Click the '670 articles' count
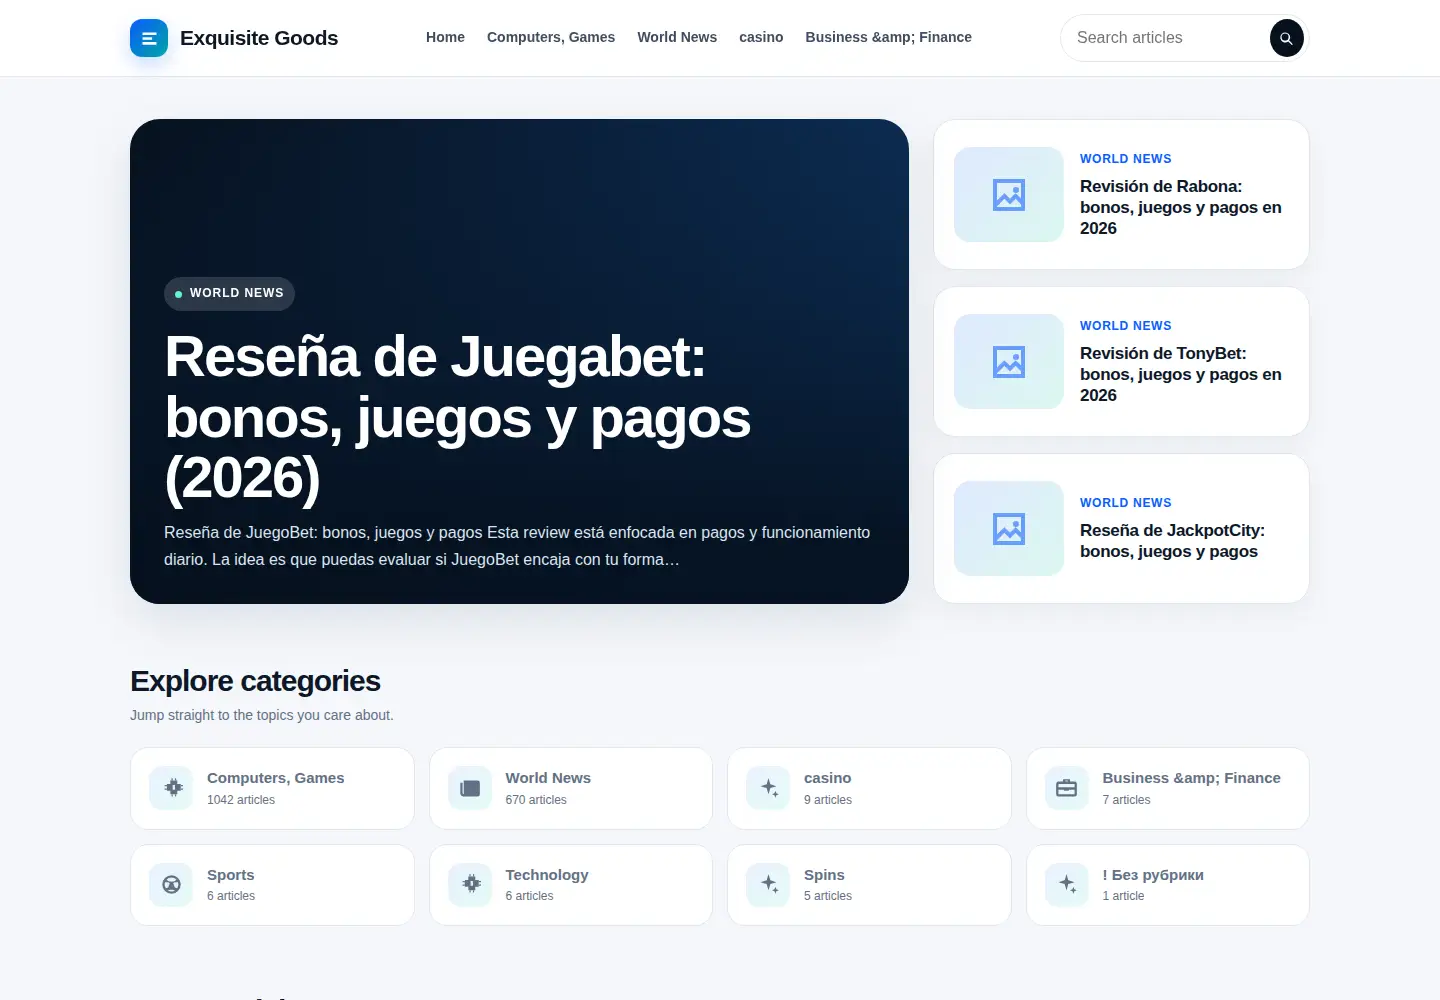Viewport: 1440px width, 1000px height. 536,800
